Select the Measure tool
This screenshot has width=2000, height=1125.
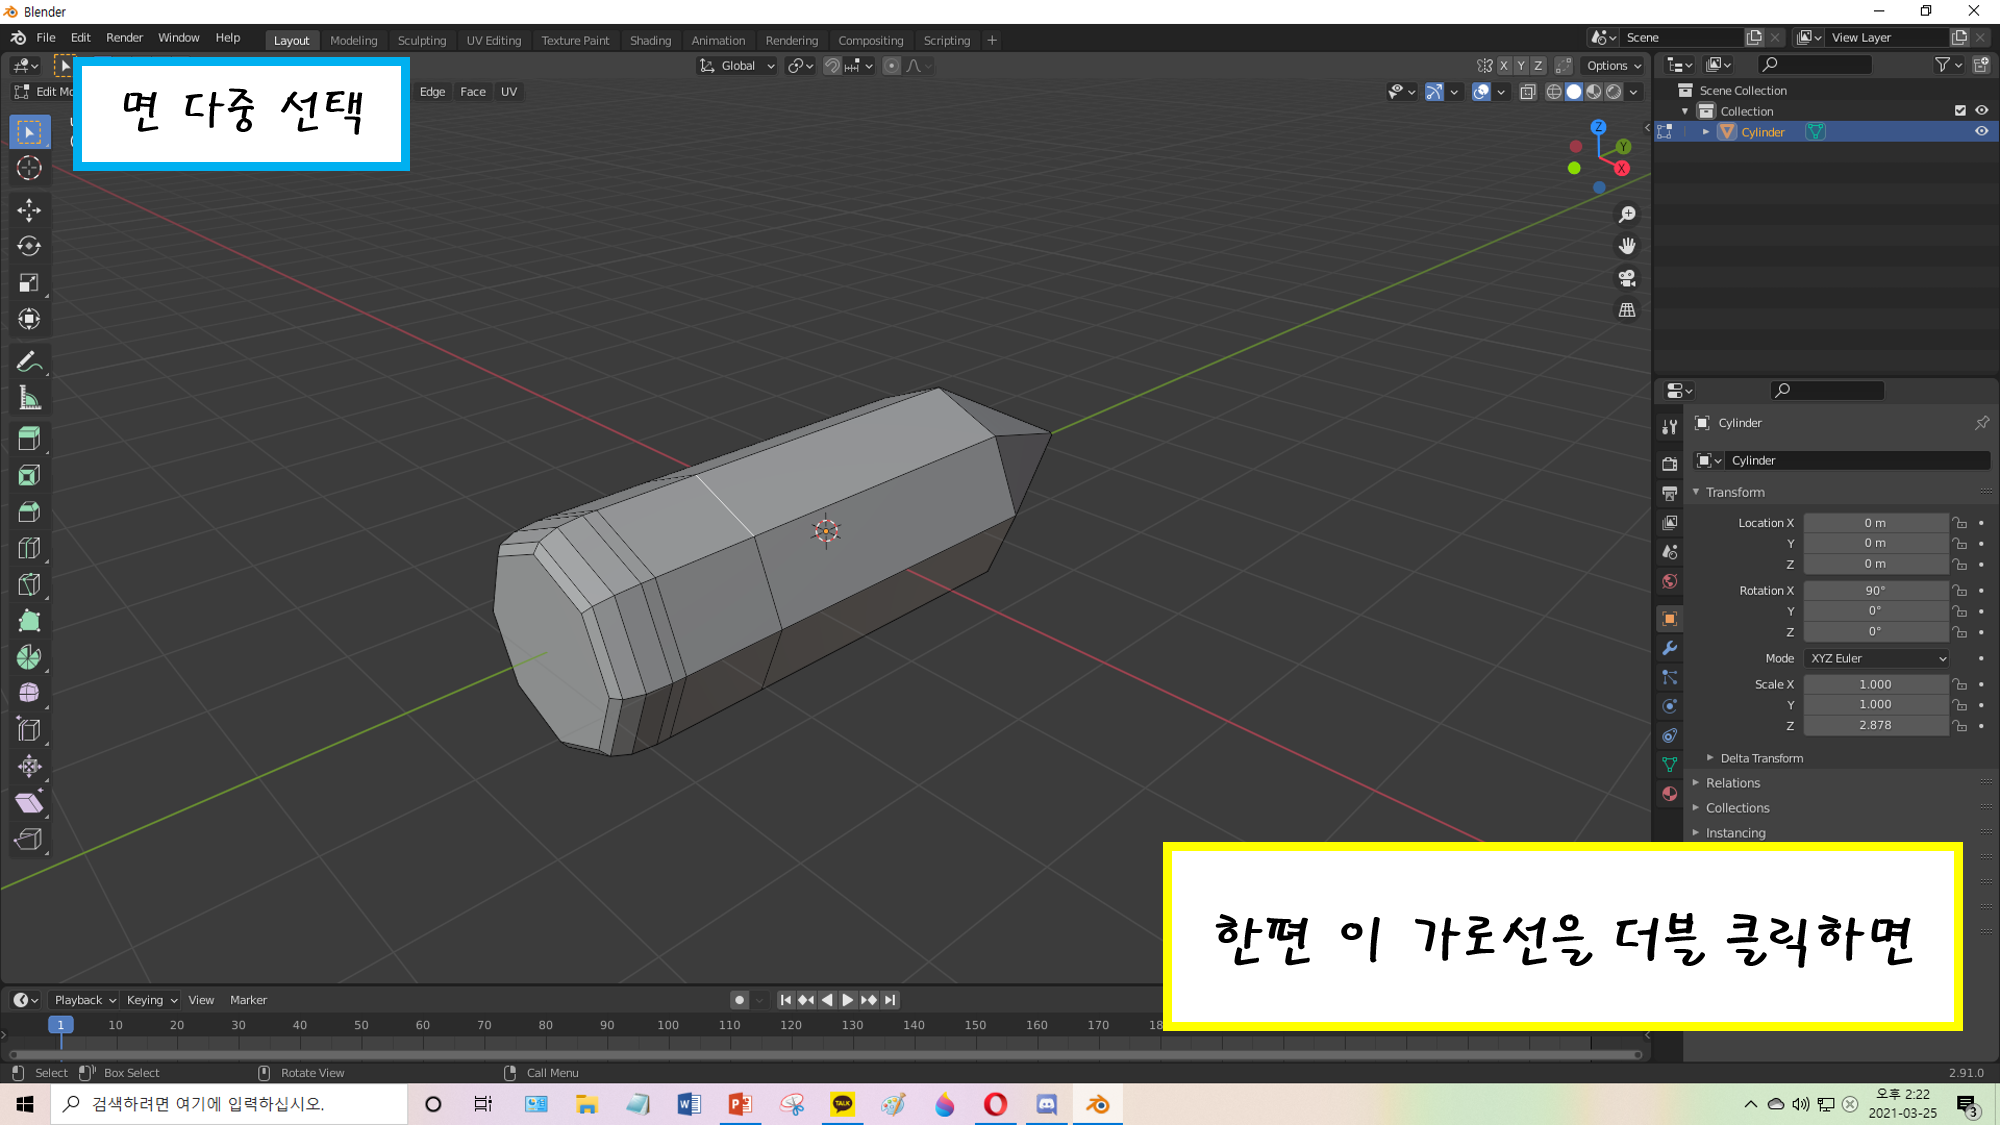point(29,399)
